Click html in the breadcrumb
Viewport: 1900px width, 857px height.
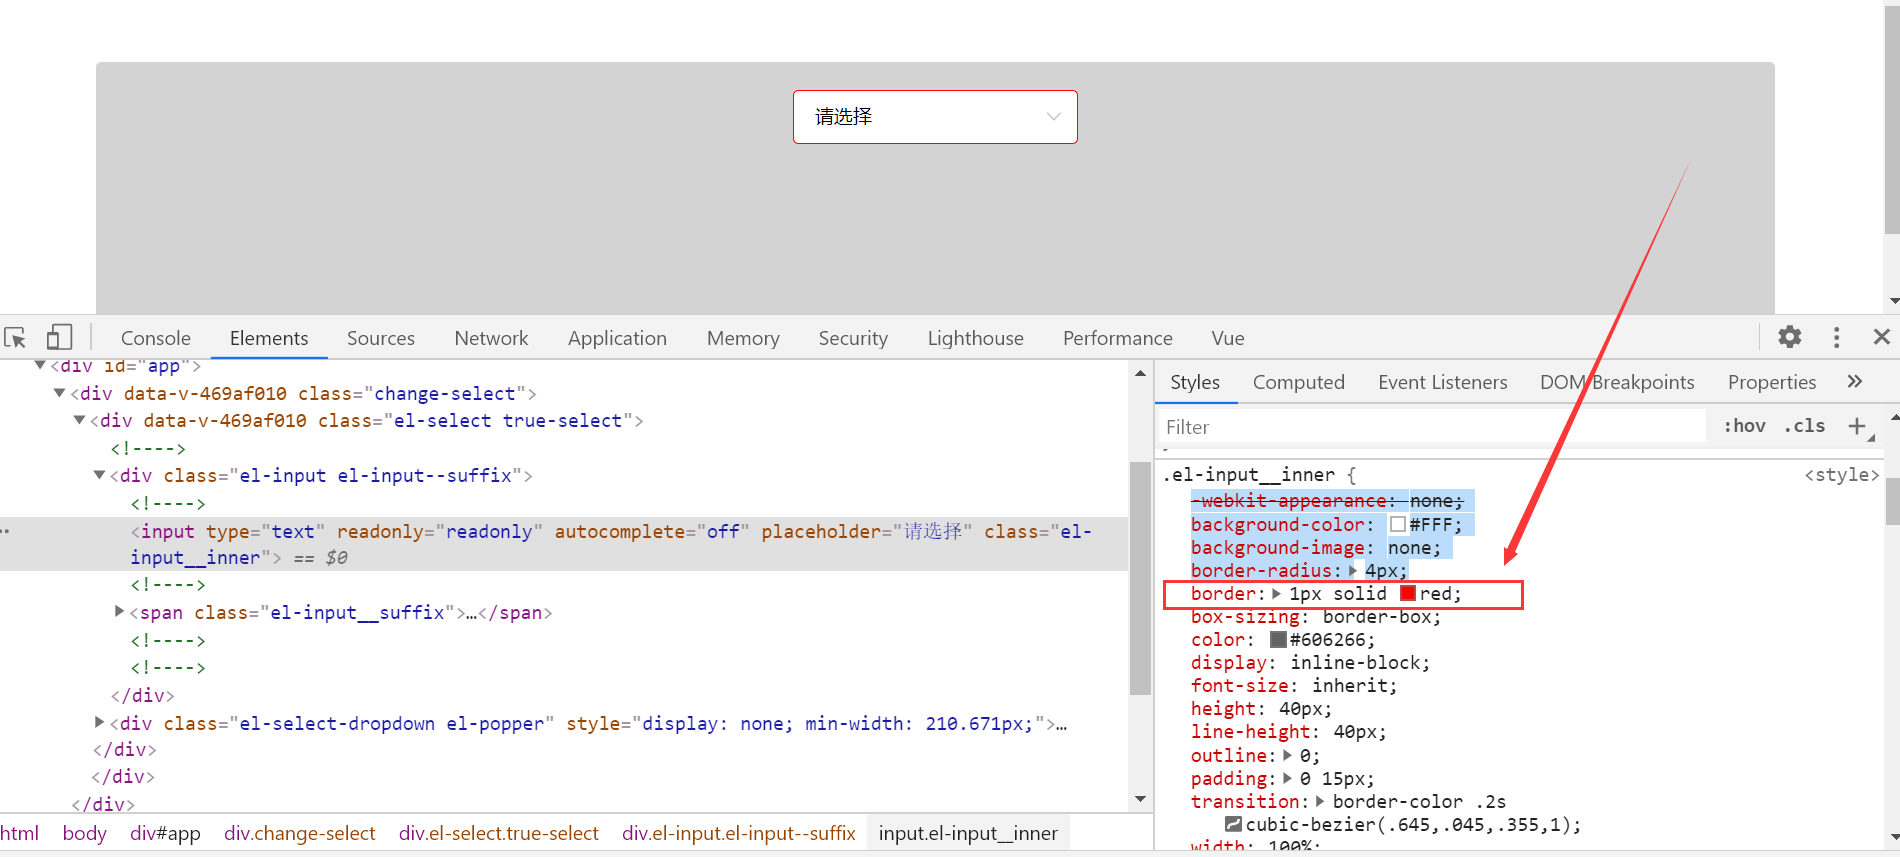click(x=20, y=833)
